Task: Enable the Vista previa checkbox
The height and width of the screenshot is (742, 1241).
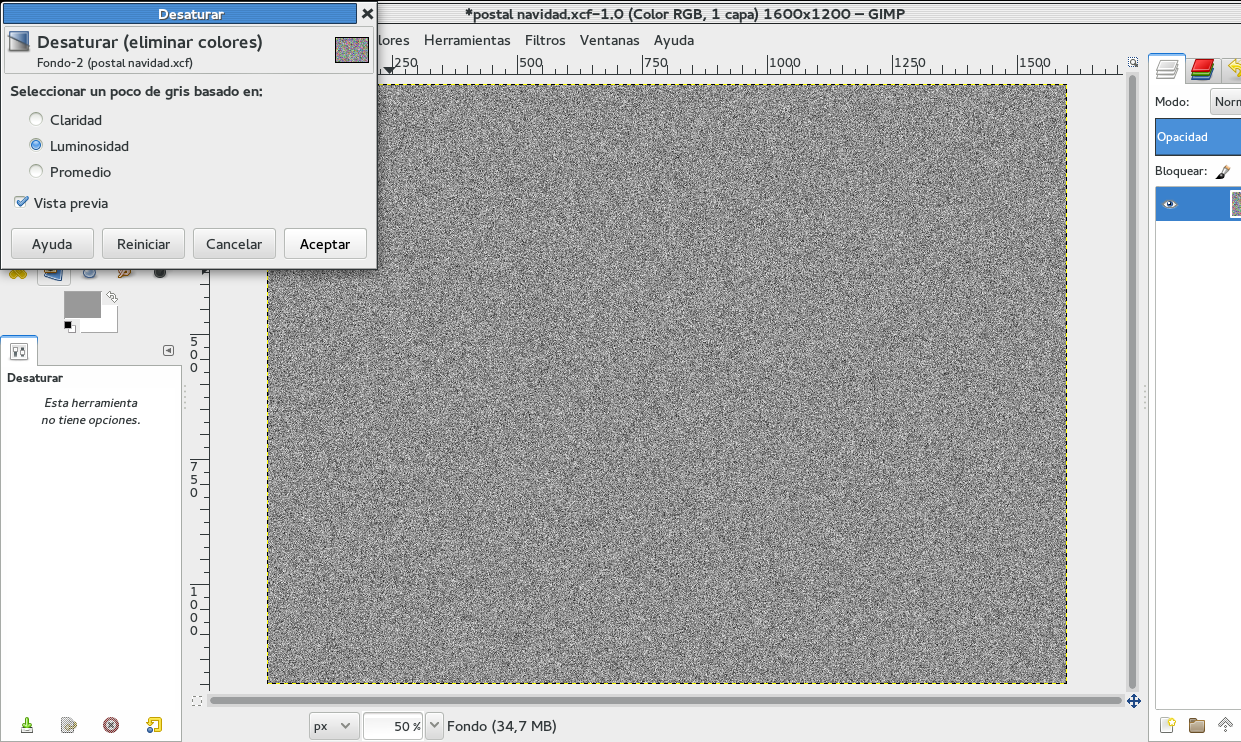Action: (21, 203)
